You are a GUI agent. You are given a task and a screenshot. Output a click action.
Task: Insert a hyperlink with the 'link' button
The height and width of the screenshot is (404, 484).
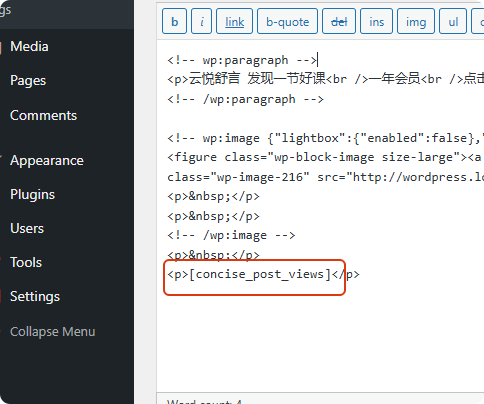[x=234, y=22]
